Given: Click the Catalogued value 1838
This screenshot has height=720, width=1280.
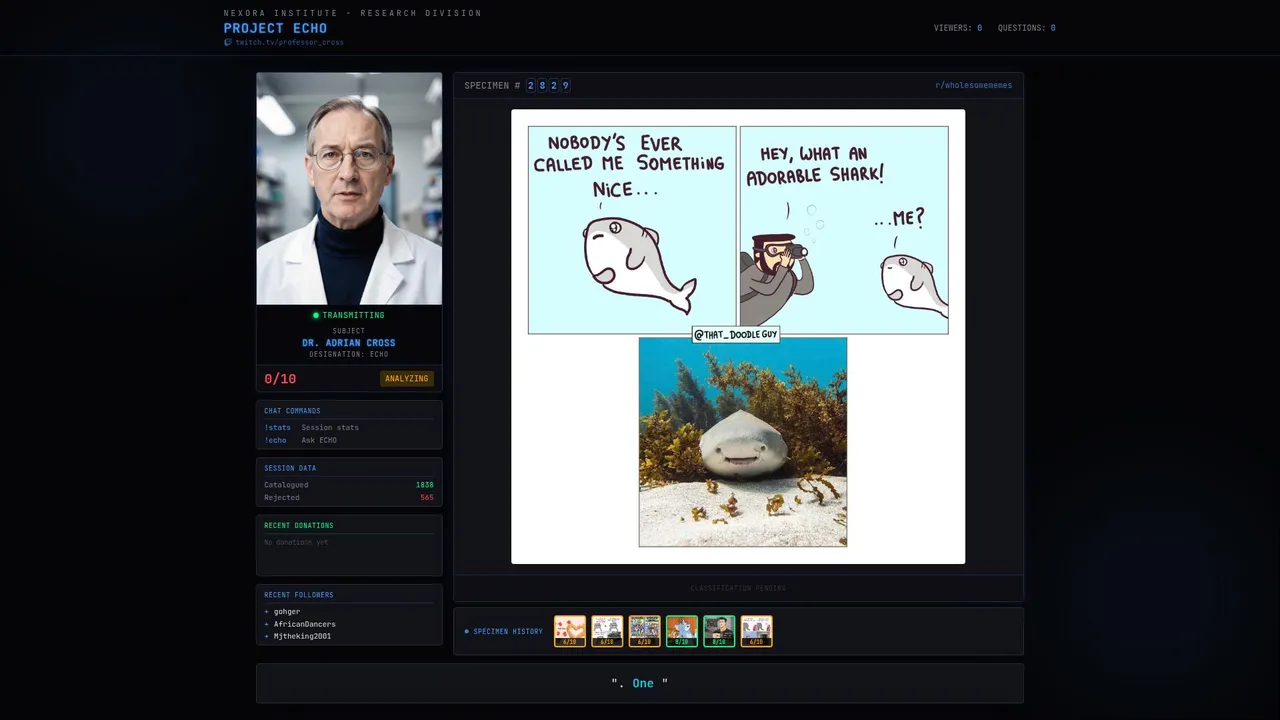Looking at the screenshot, I should pyautogui.click(x=425, y=485).
